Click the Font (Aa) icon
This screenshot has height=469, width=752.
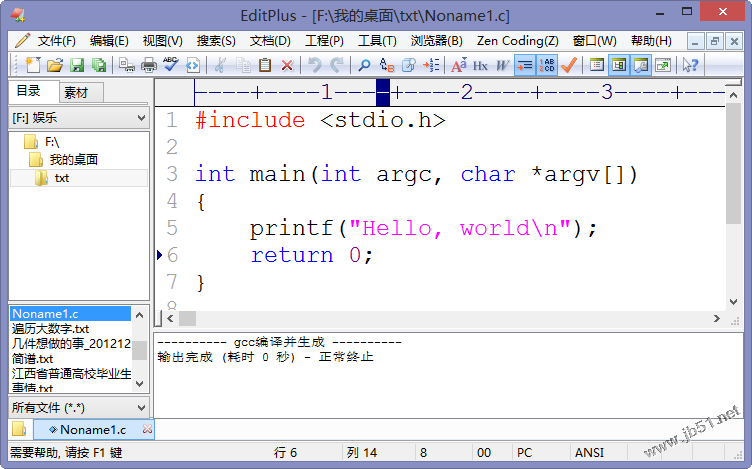tap(458, 65)
